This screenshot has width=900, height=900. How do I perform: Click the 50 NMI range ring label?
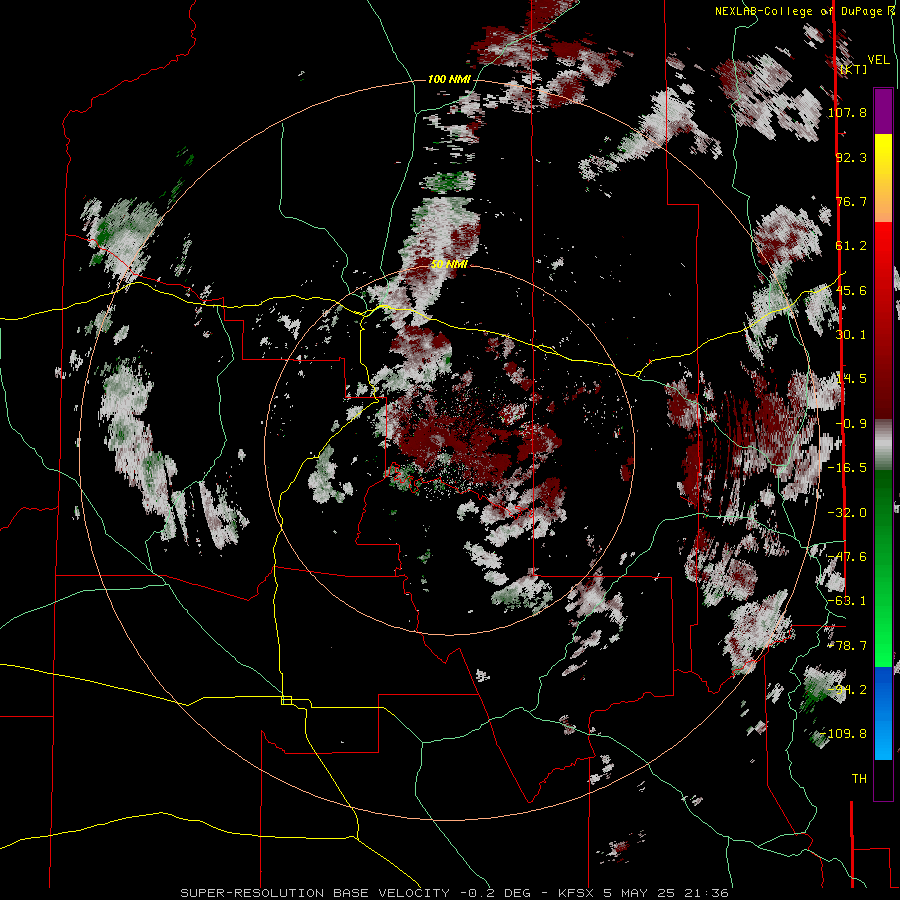click(x=449, y=265)
